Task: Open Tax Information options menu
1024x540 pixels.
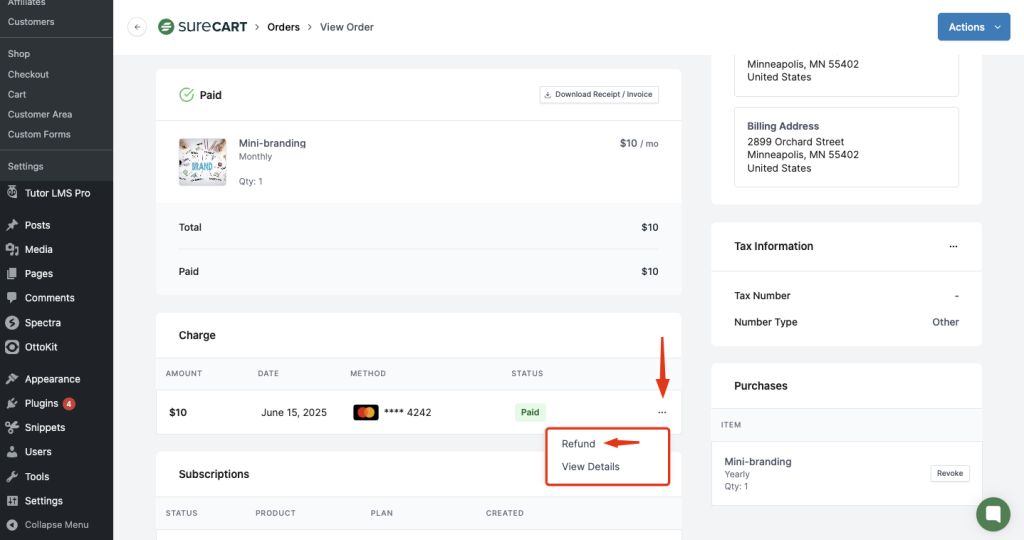Action: pos(953,246)
